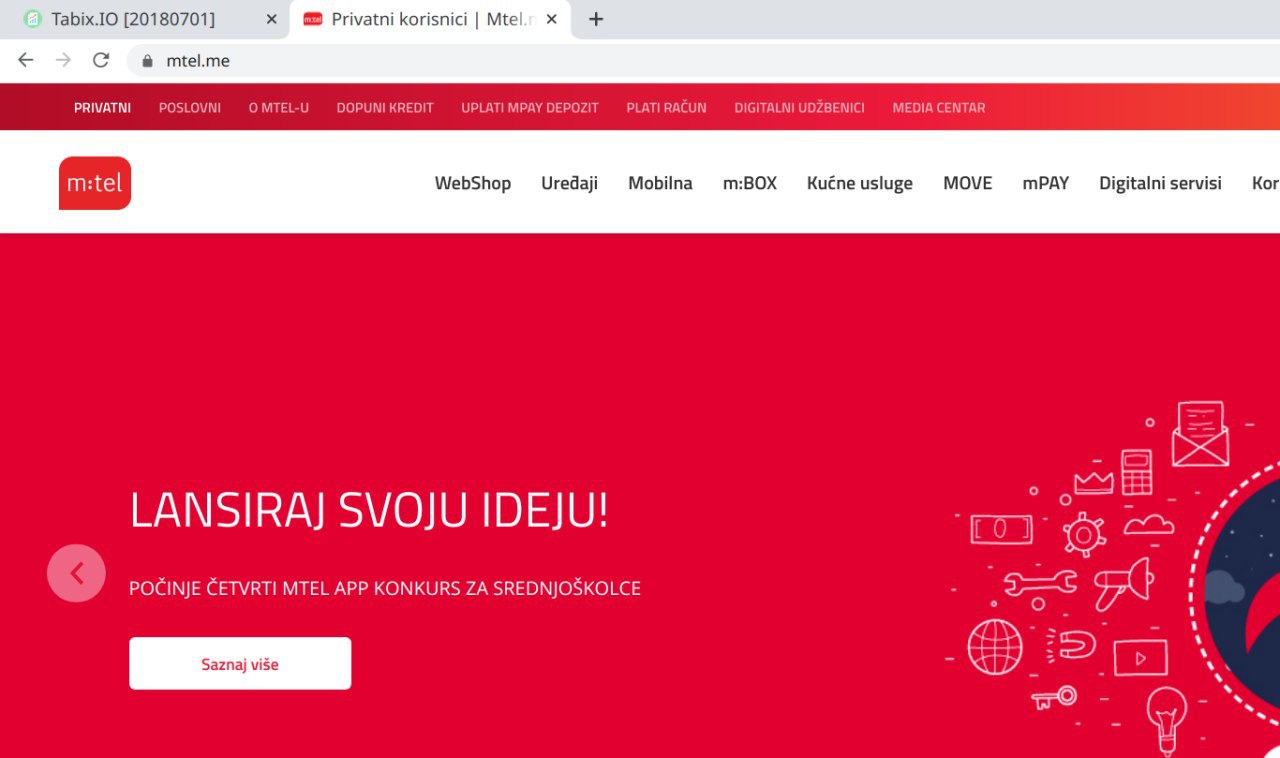The height and width of the screenshot is (758, 1280).
Task: Click DOPUNI KREDIT link
Action: click(385, 108)
